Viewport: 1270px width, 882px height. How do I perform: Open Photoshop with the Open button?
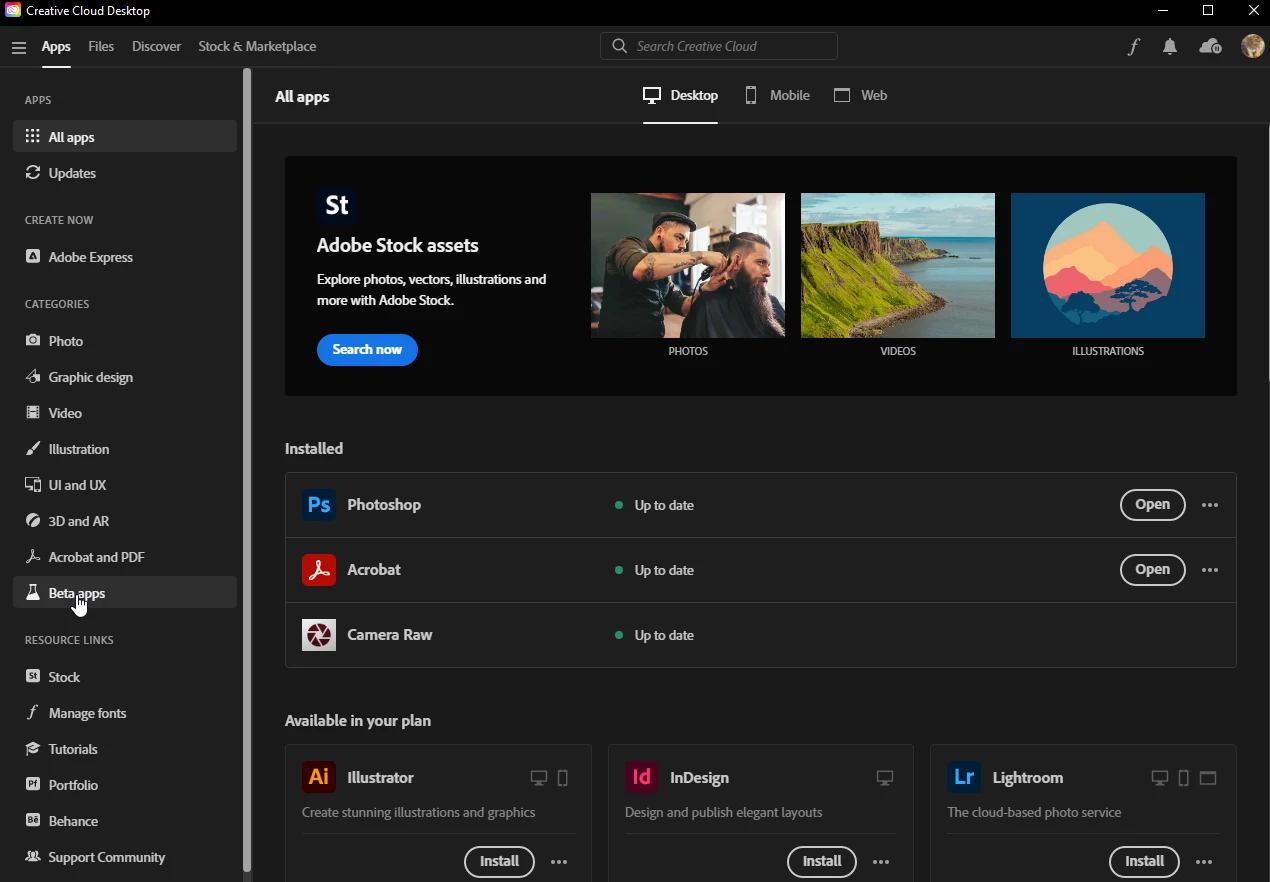point(1152,505)
